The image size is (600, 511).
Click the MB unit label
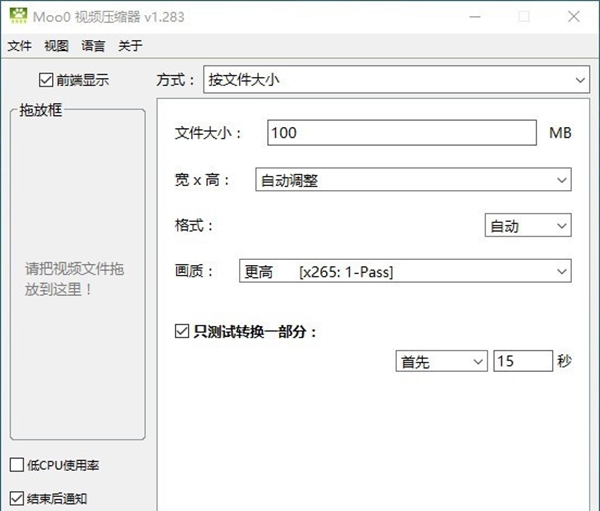point(560,133)
